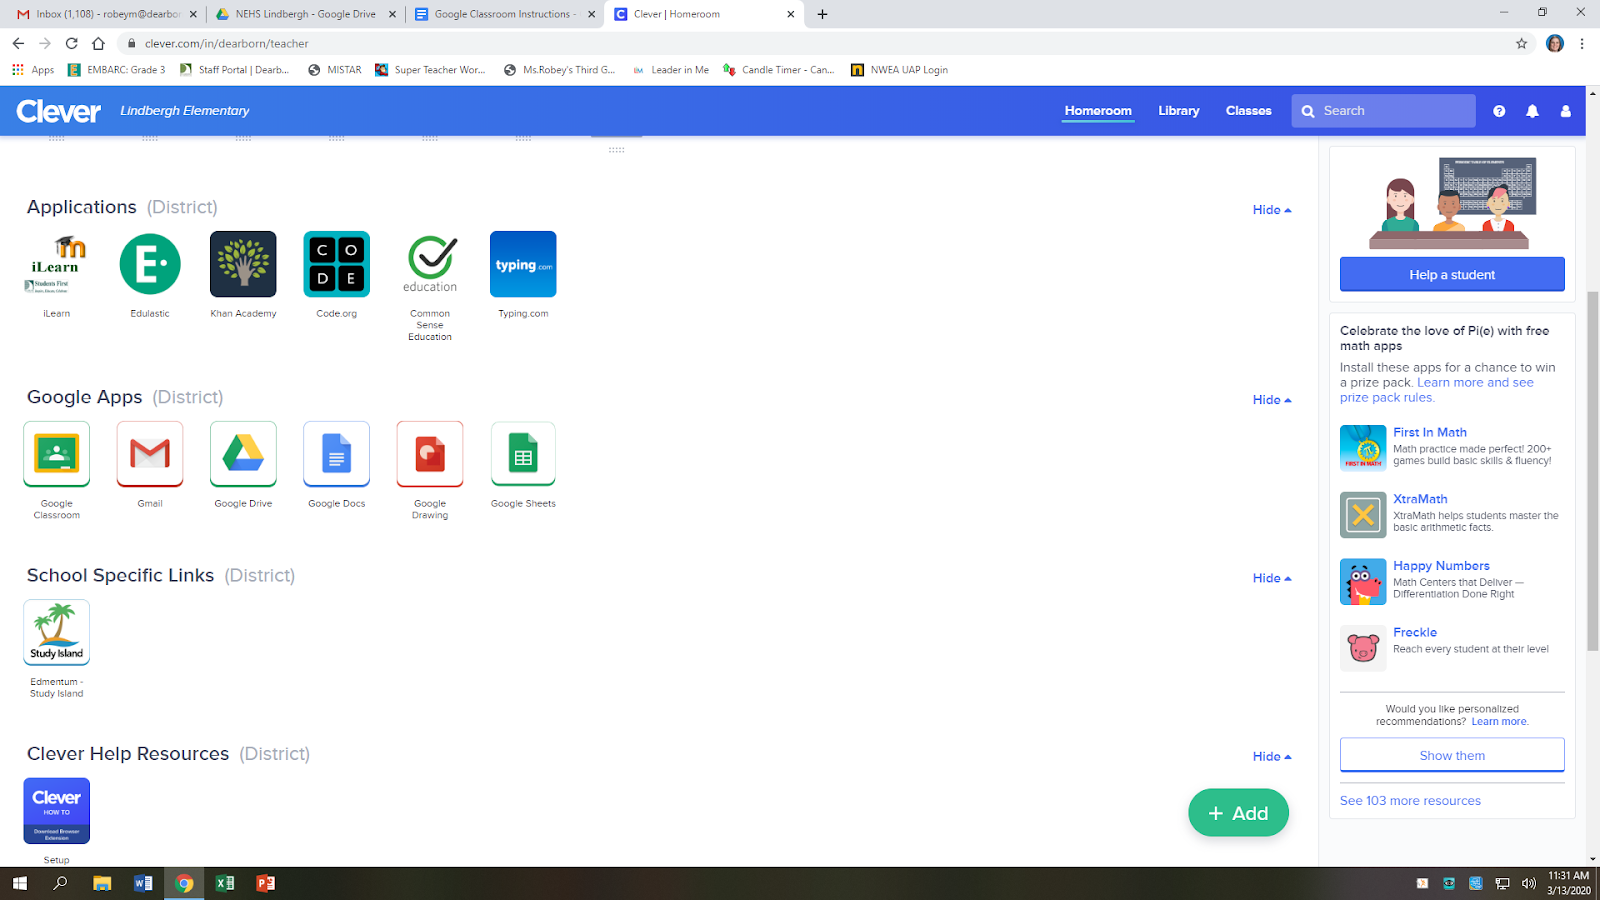
Task: Open Google Classroom app
Action: point(56,454)
